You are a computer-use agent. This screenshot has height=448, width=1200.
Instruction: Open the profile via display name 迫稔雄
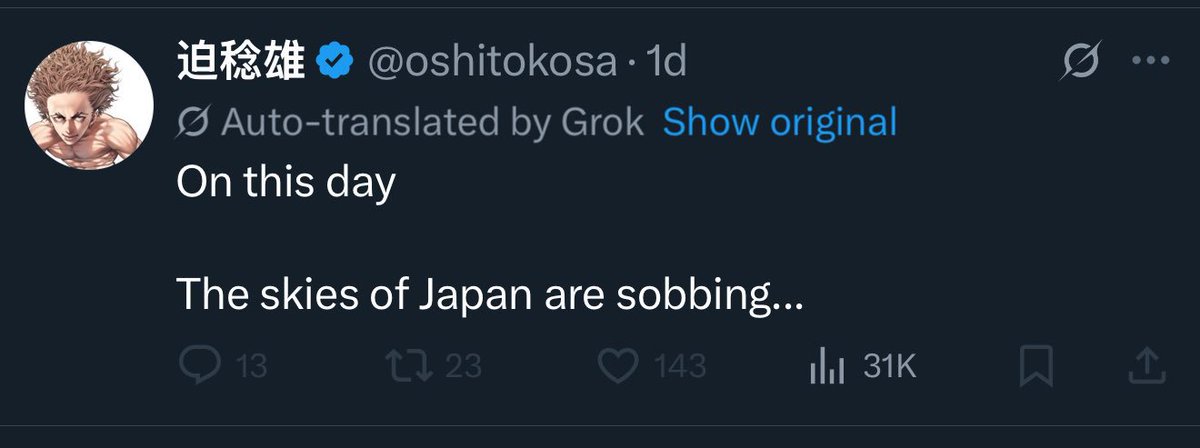point(241,62)
